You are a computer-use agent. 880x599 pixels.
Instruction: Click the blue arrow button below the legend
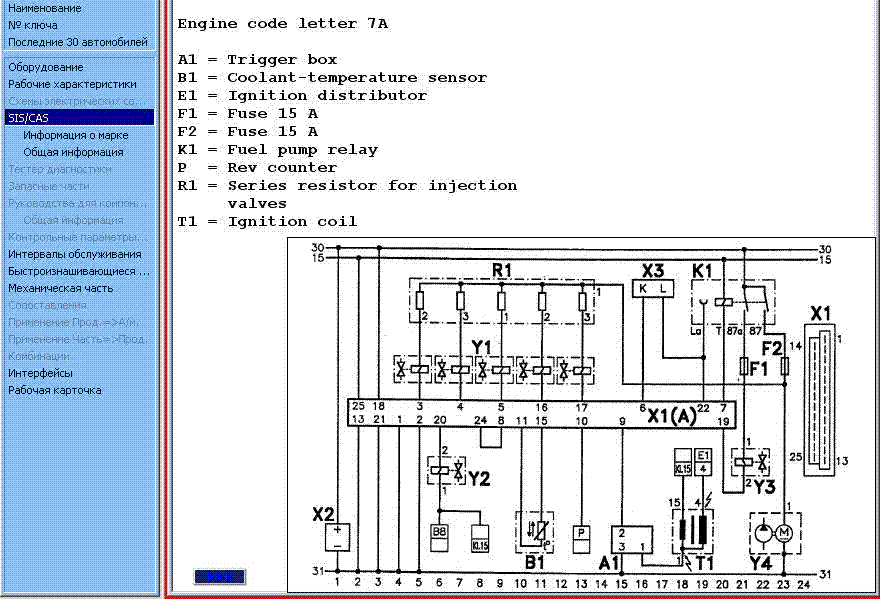click(x=219, y=576)
